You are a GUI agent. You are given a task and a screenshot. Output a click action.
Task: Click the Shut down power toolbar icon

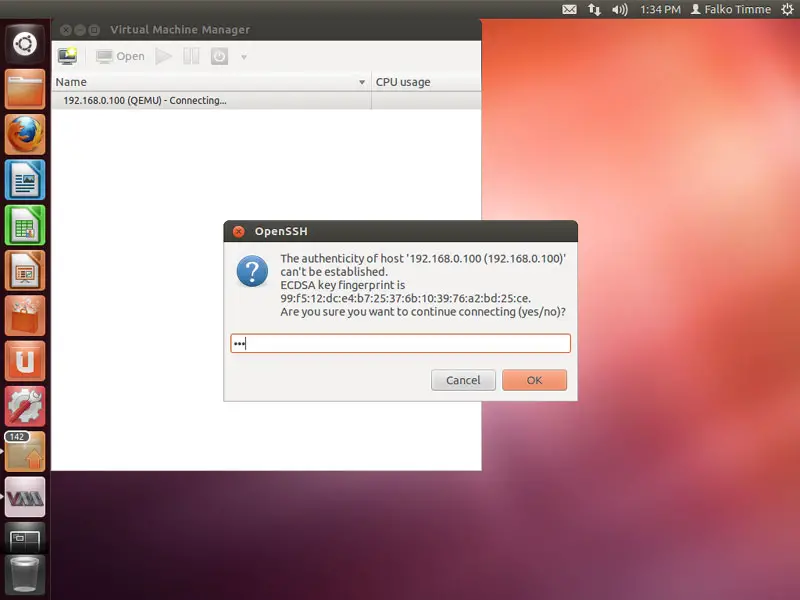[219, 56]
